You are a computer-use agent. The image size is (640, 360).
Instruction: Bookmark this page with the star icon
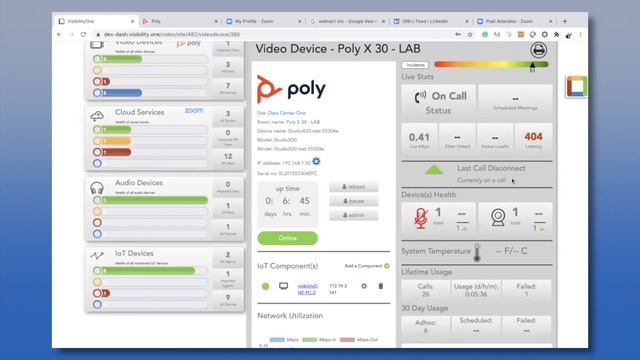tap(470, 35)
